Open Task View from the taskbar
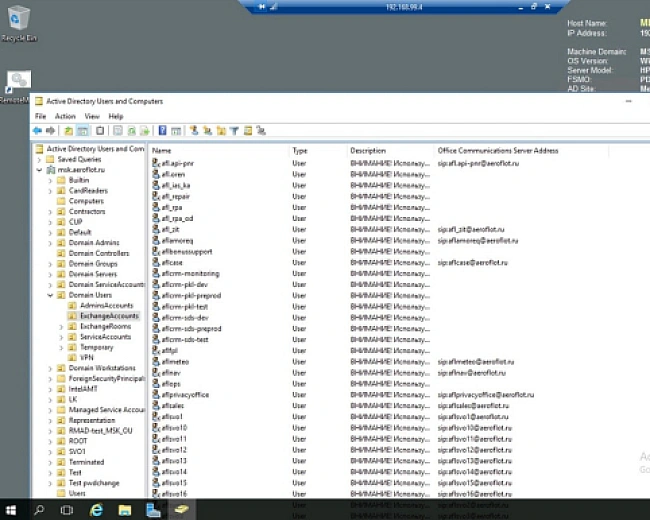 click(x=67, y=510)
